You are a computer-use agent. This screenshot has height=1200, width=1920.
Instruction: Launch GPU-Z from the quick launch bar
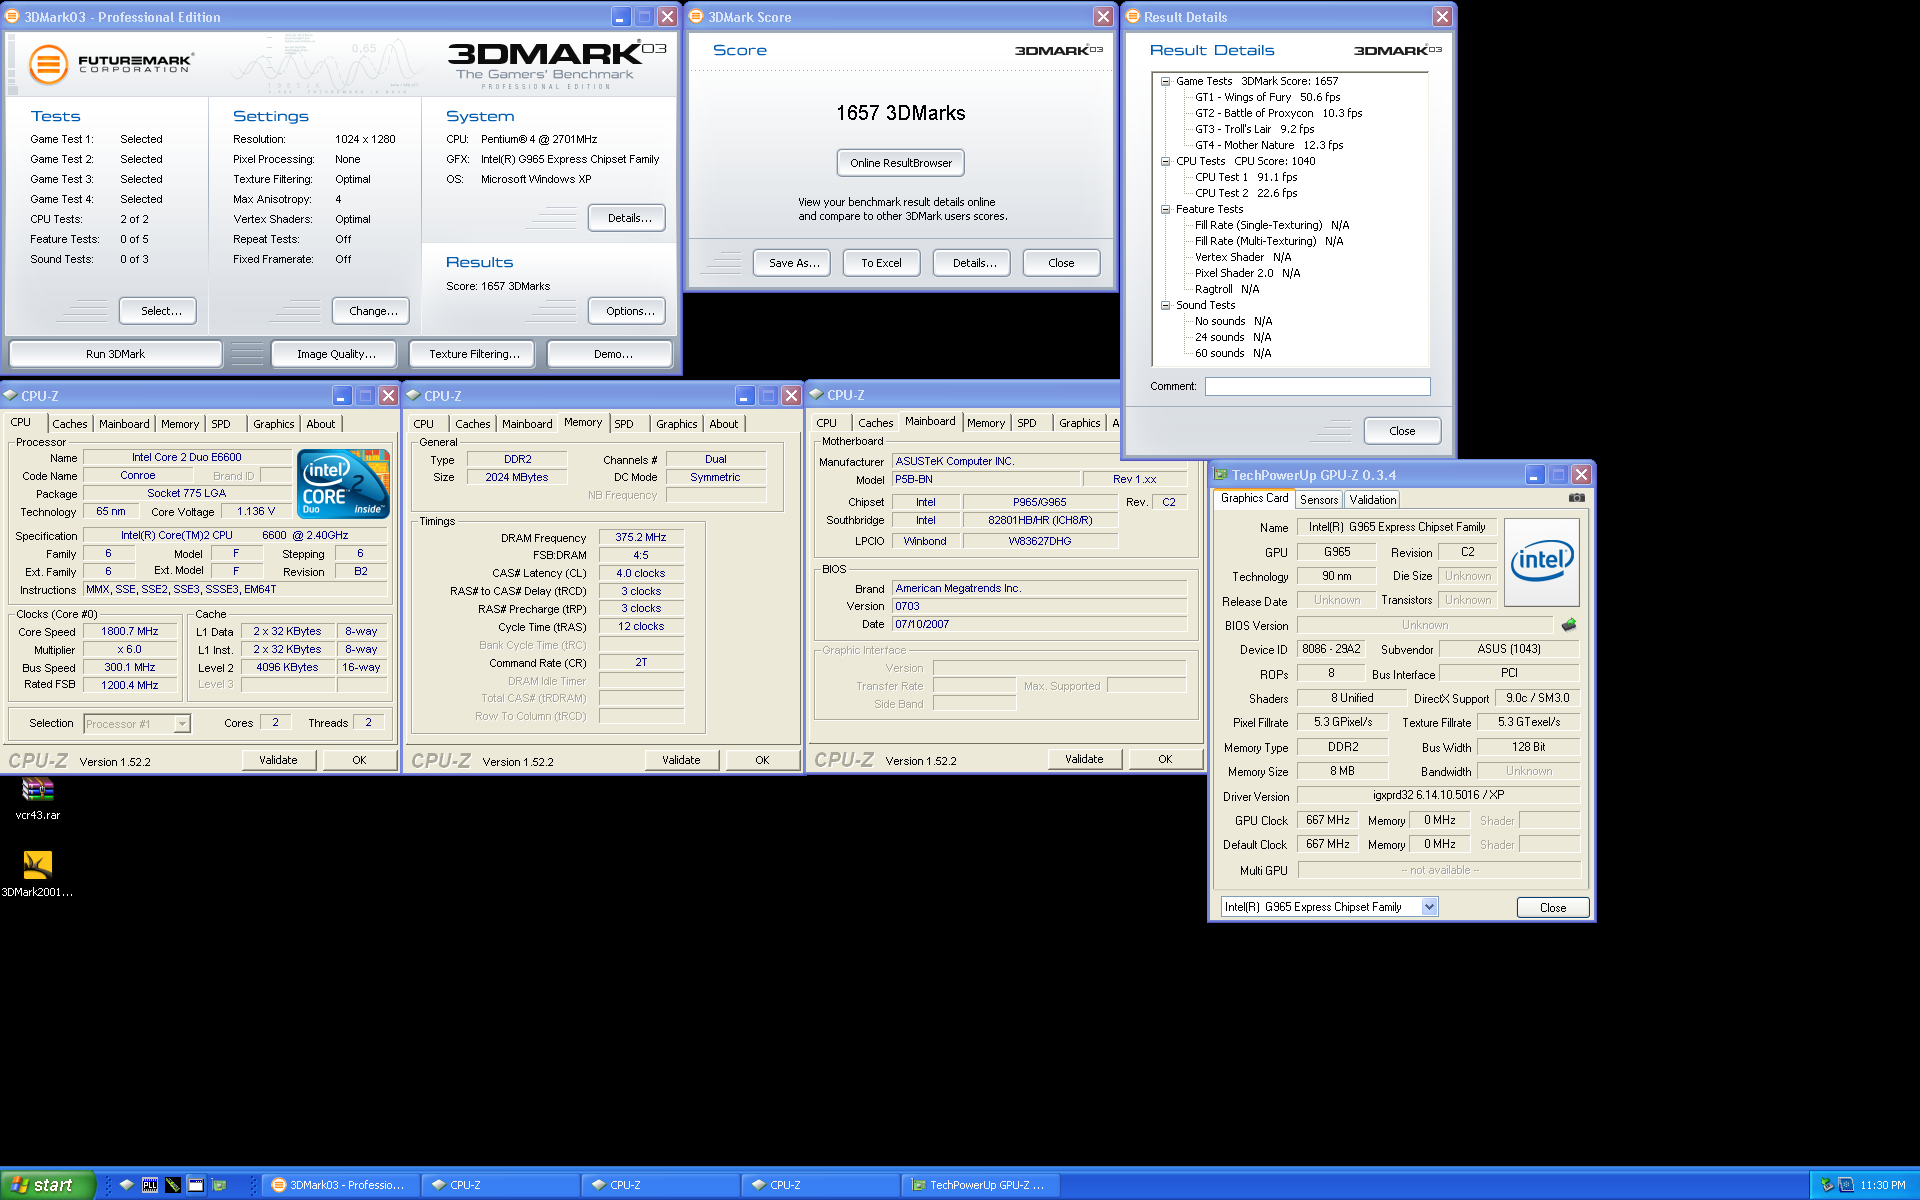(219, 1185)
